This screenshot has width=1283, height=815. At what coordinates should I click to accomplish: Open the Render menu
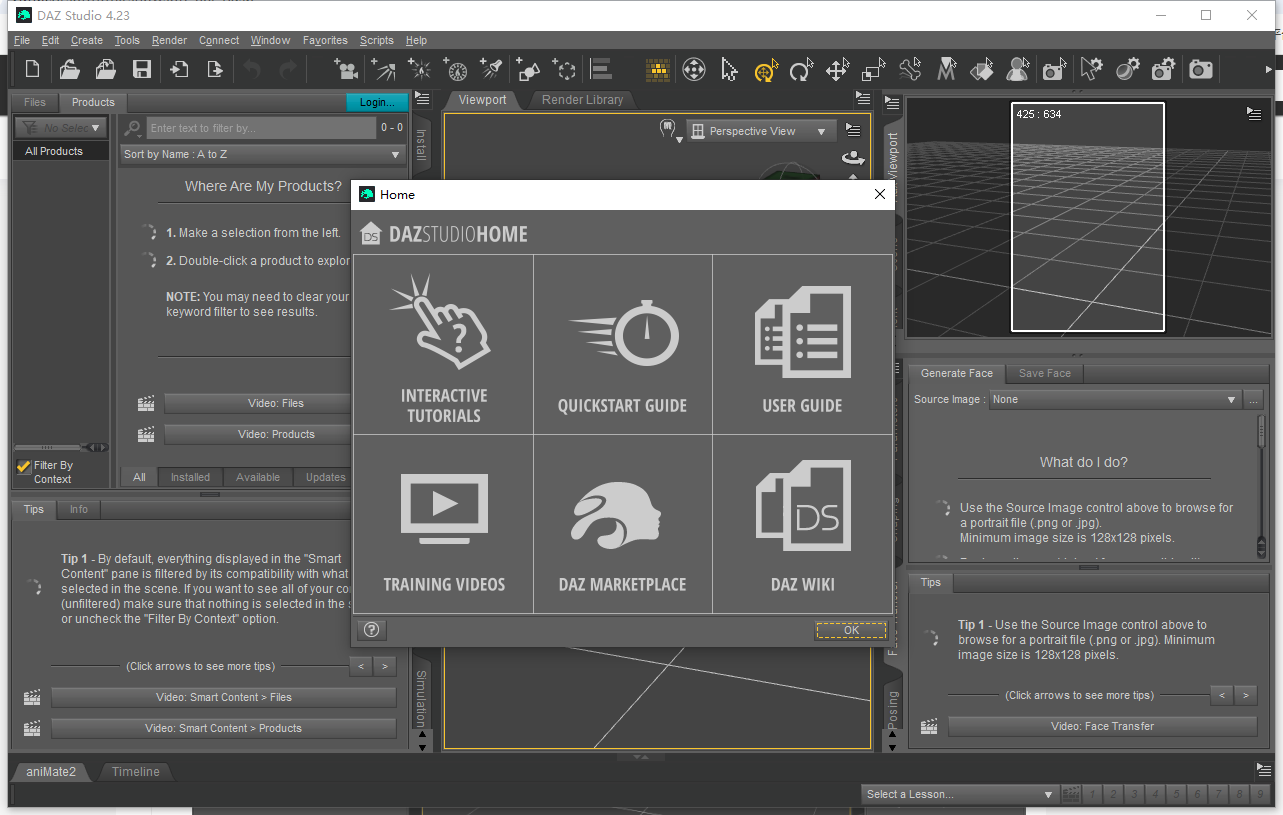pyautogui.click(x=169, y=40)
